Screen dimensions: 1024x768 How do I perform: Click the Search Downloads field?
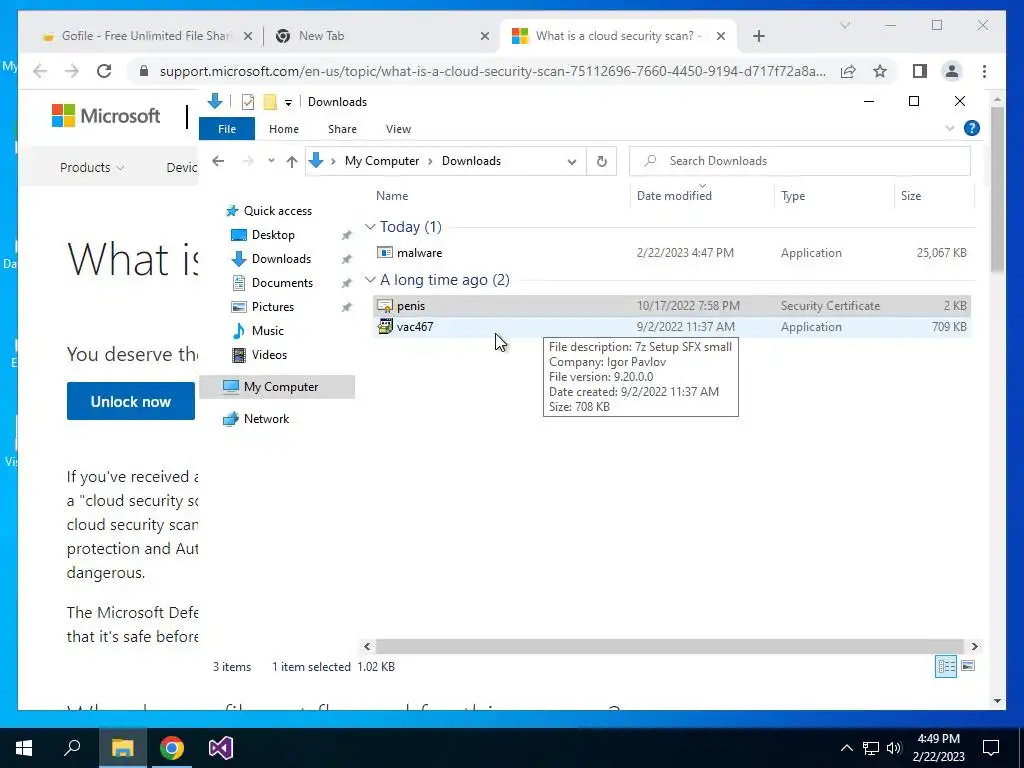click(x=800, y=161)
